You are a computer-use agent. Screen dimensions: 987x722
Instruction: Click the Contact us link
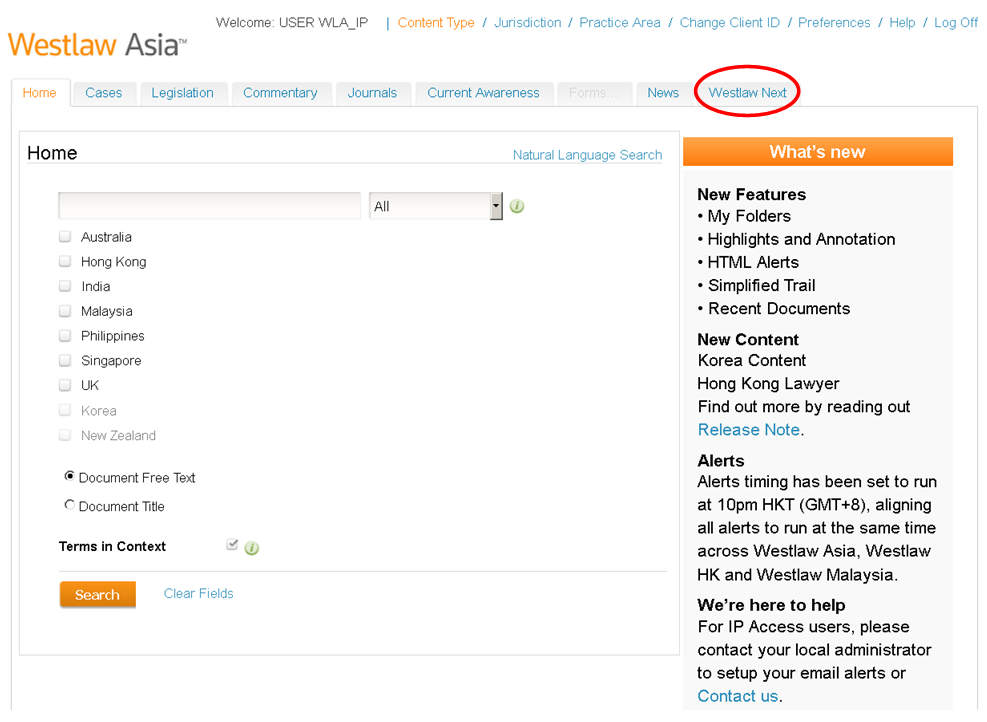pyautogui.click(x=737, y=696)
